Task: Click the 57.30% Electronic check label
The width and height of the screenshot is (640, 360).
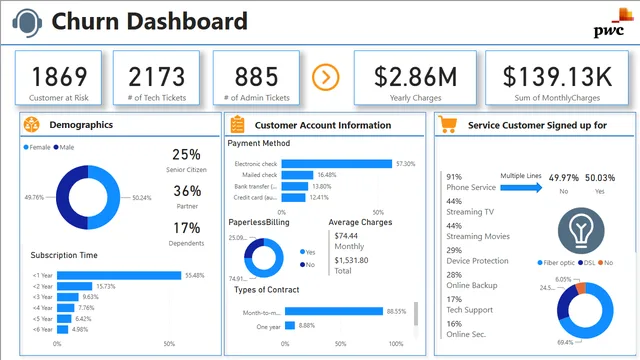Action: pos(406,164)
